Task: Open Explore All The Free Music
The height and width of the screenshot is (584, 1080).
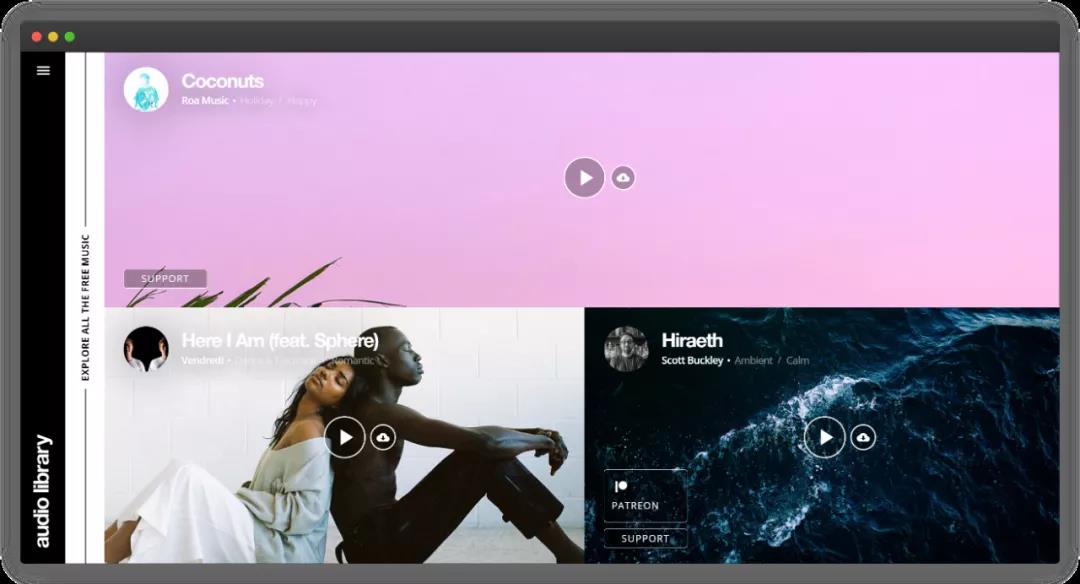Action: [86, 308]
